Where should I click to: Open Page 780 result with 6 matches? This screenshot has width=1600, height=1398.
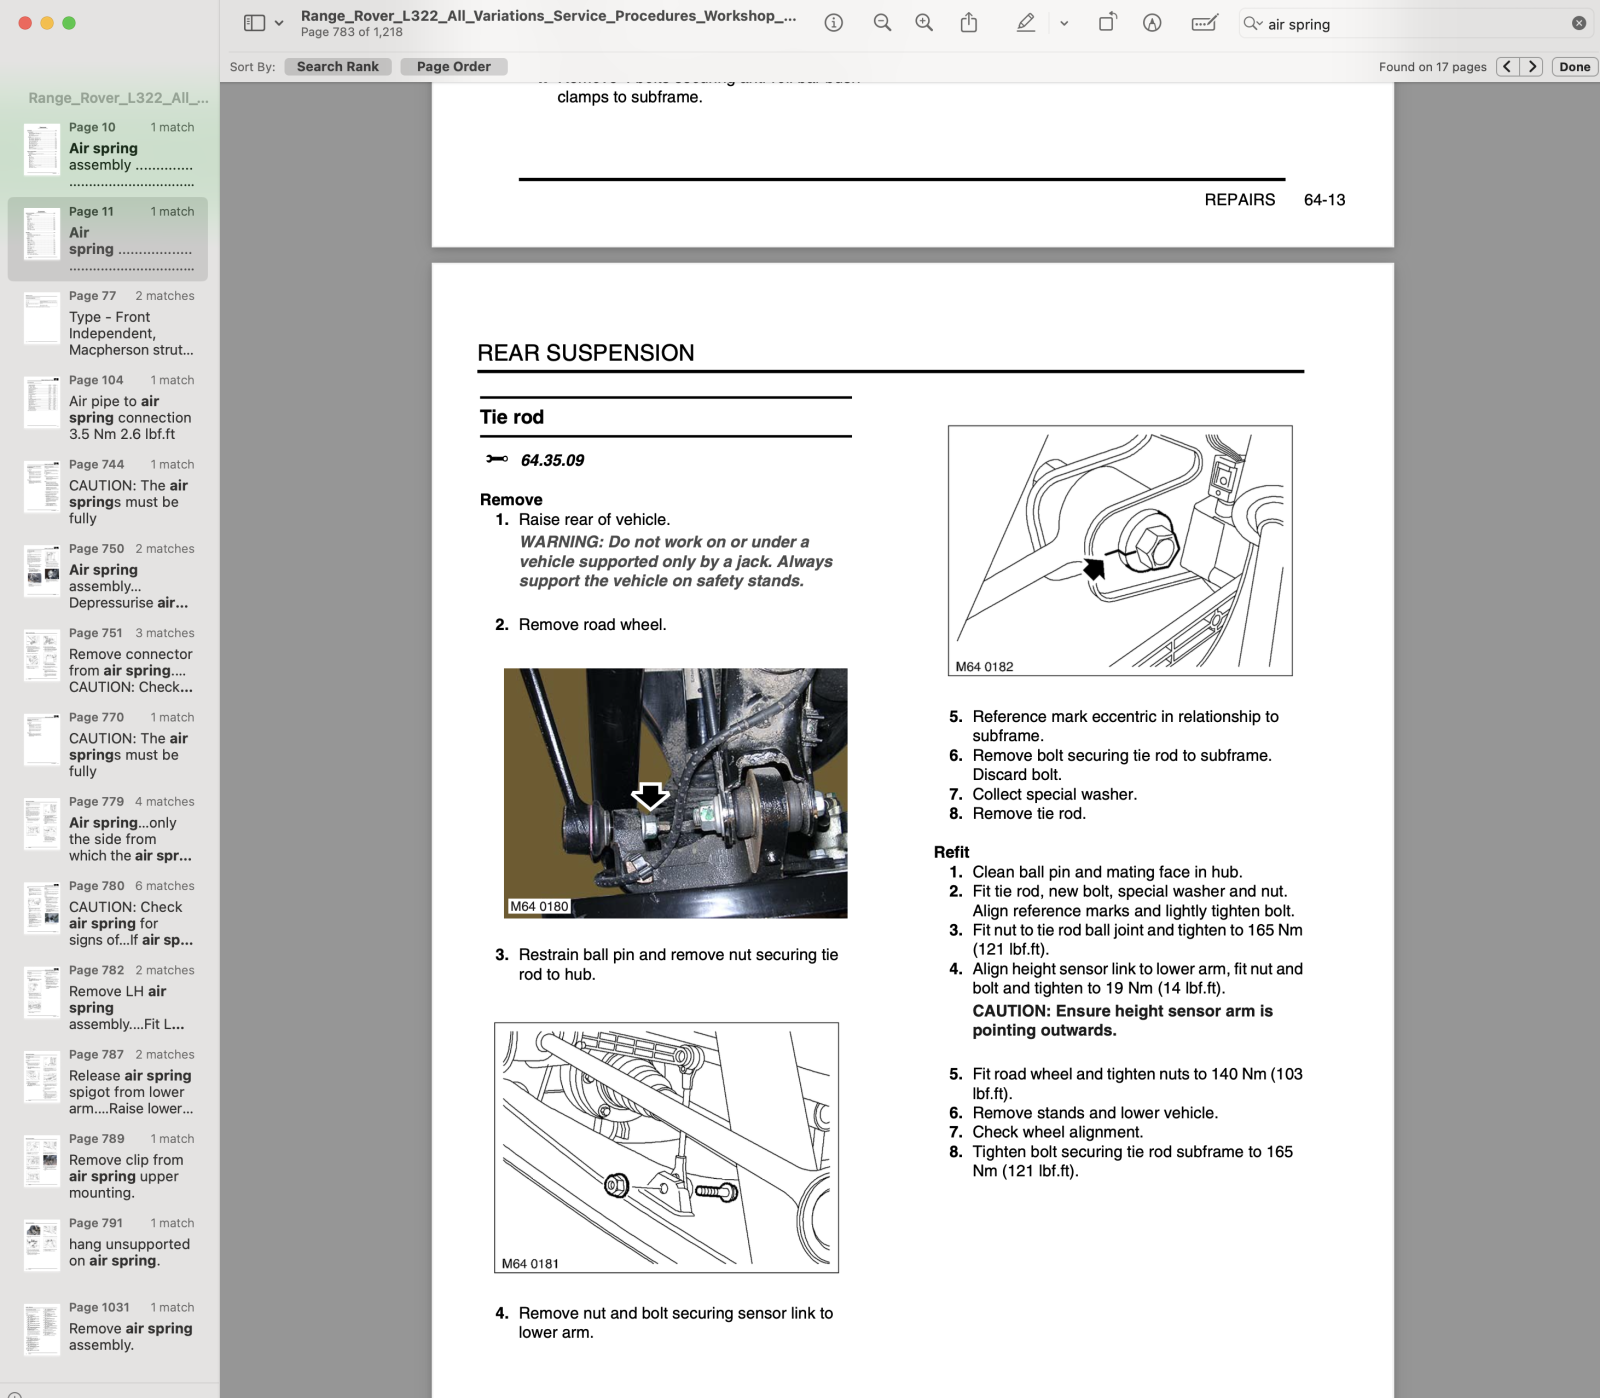point(108,913)
